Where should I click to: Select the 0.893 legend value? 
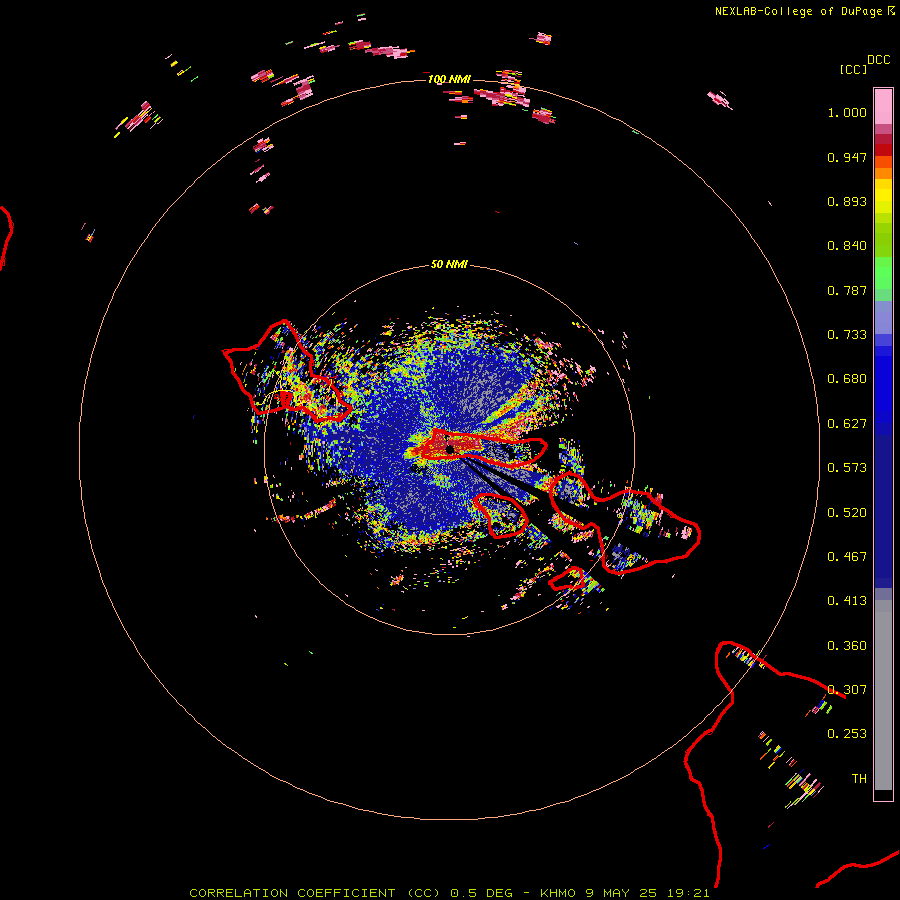(847, 201)
